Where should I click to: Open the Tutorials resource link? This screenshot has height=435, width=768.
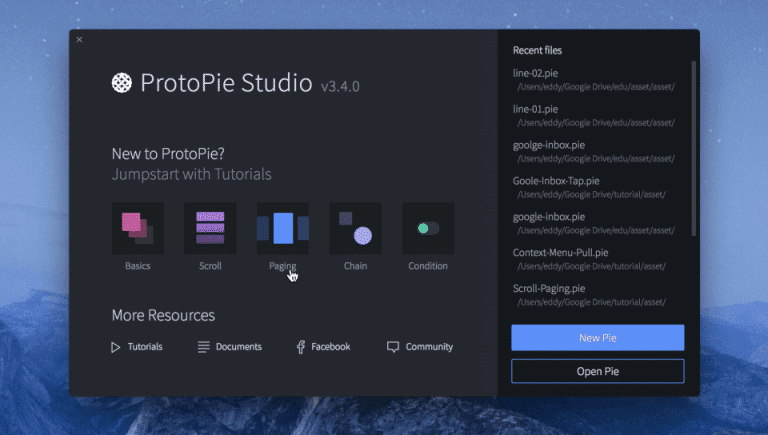pos(137,347)
